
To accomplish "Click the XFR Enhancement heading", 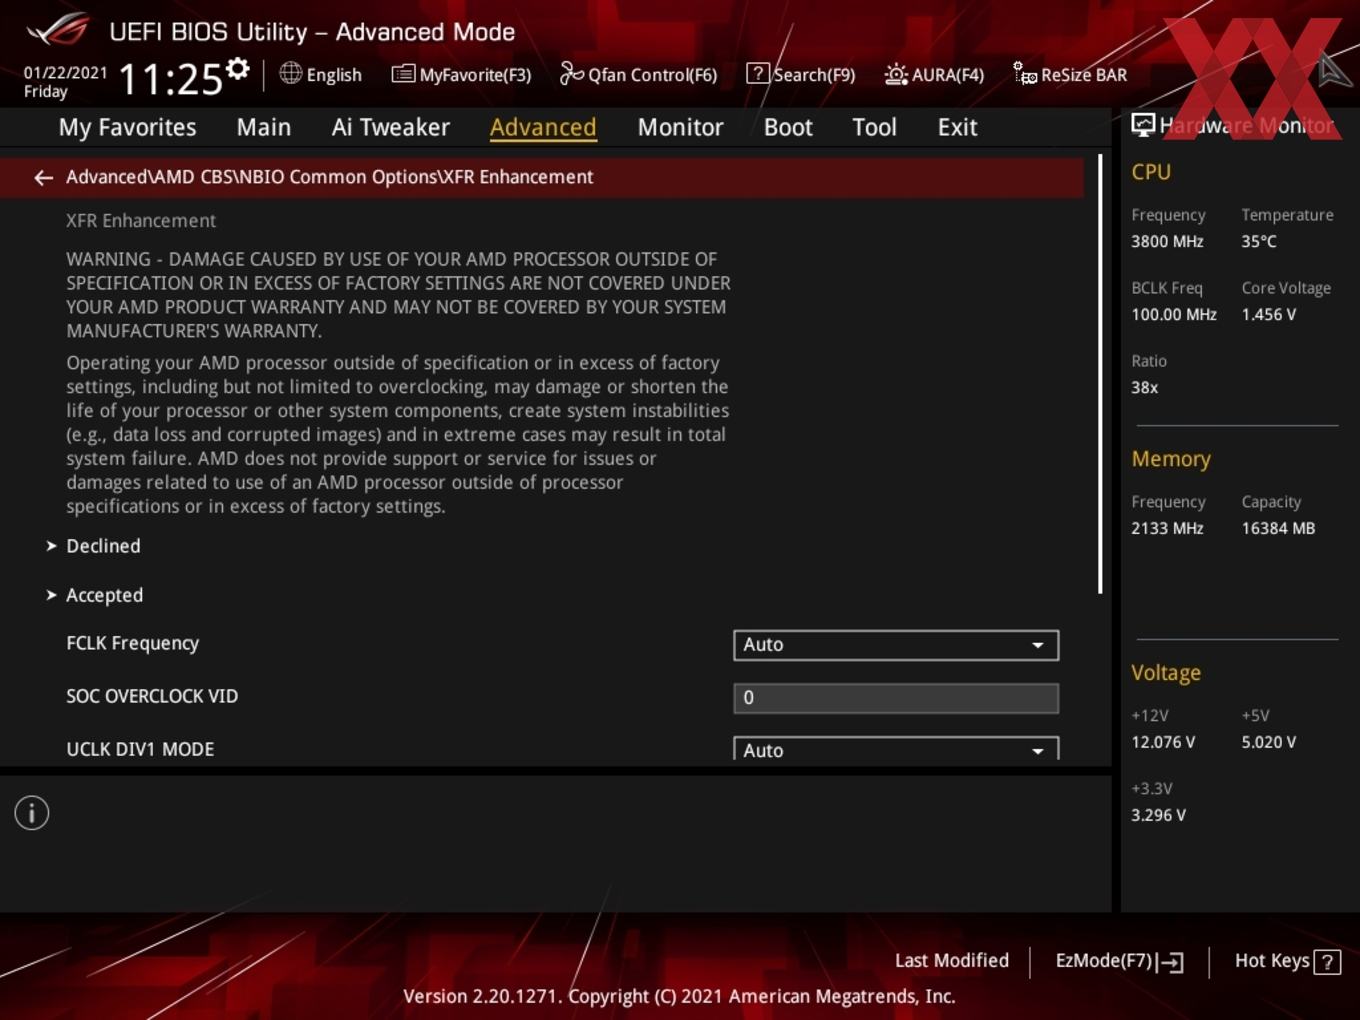I will tap(141, 220).
